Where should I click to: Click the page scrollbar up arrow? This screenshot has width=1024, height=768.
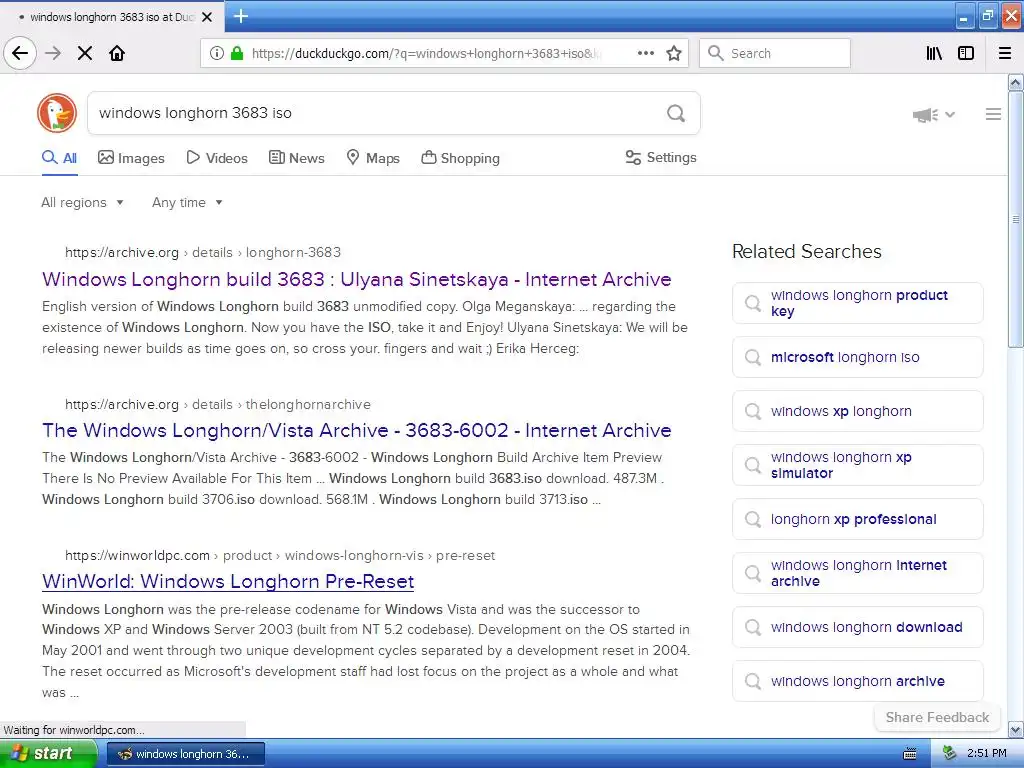click(1015, 82)
